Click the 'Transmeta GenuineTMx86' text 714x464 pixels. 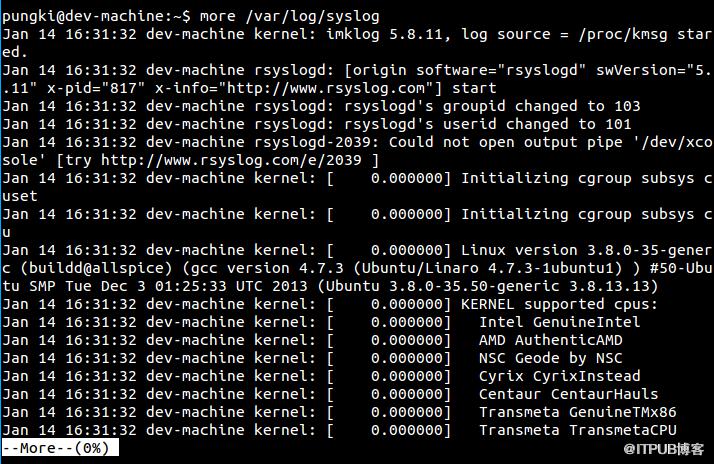(577, 412)
